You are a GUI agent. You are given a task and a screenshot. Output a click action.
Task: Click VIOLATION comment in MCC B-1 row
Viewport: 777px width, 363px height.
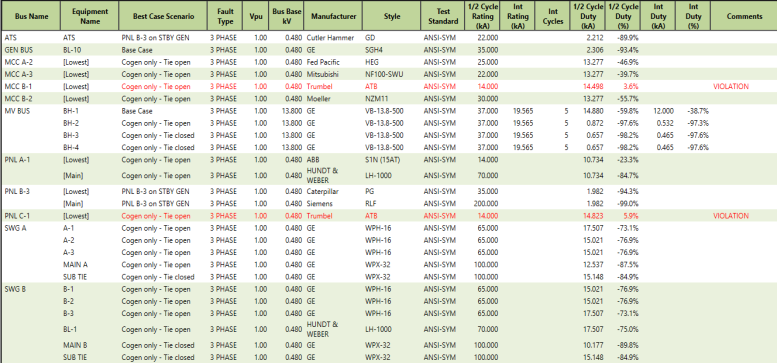tap(730, 87)
